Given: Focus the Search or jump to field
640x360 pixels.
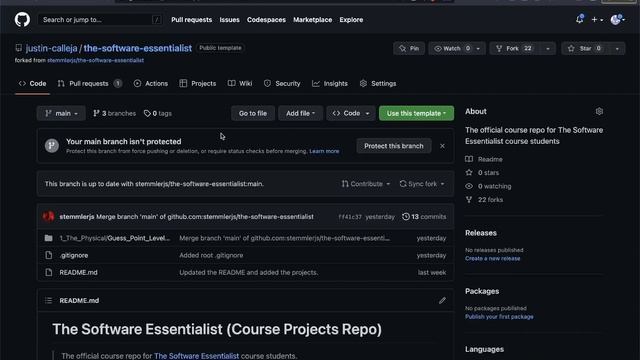Looking at the screenshot, I should pyautogui.click(x=100, y=20).
